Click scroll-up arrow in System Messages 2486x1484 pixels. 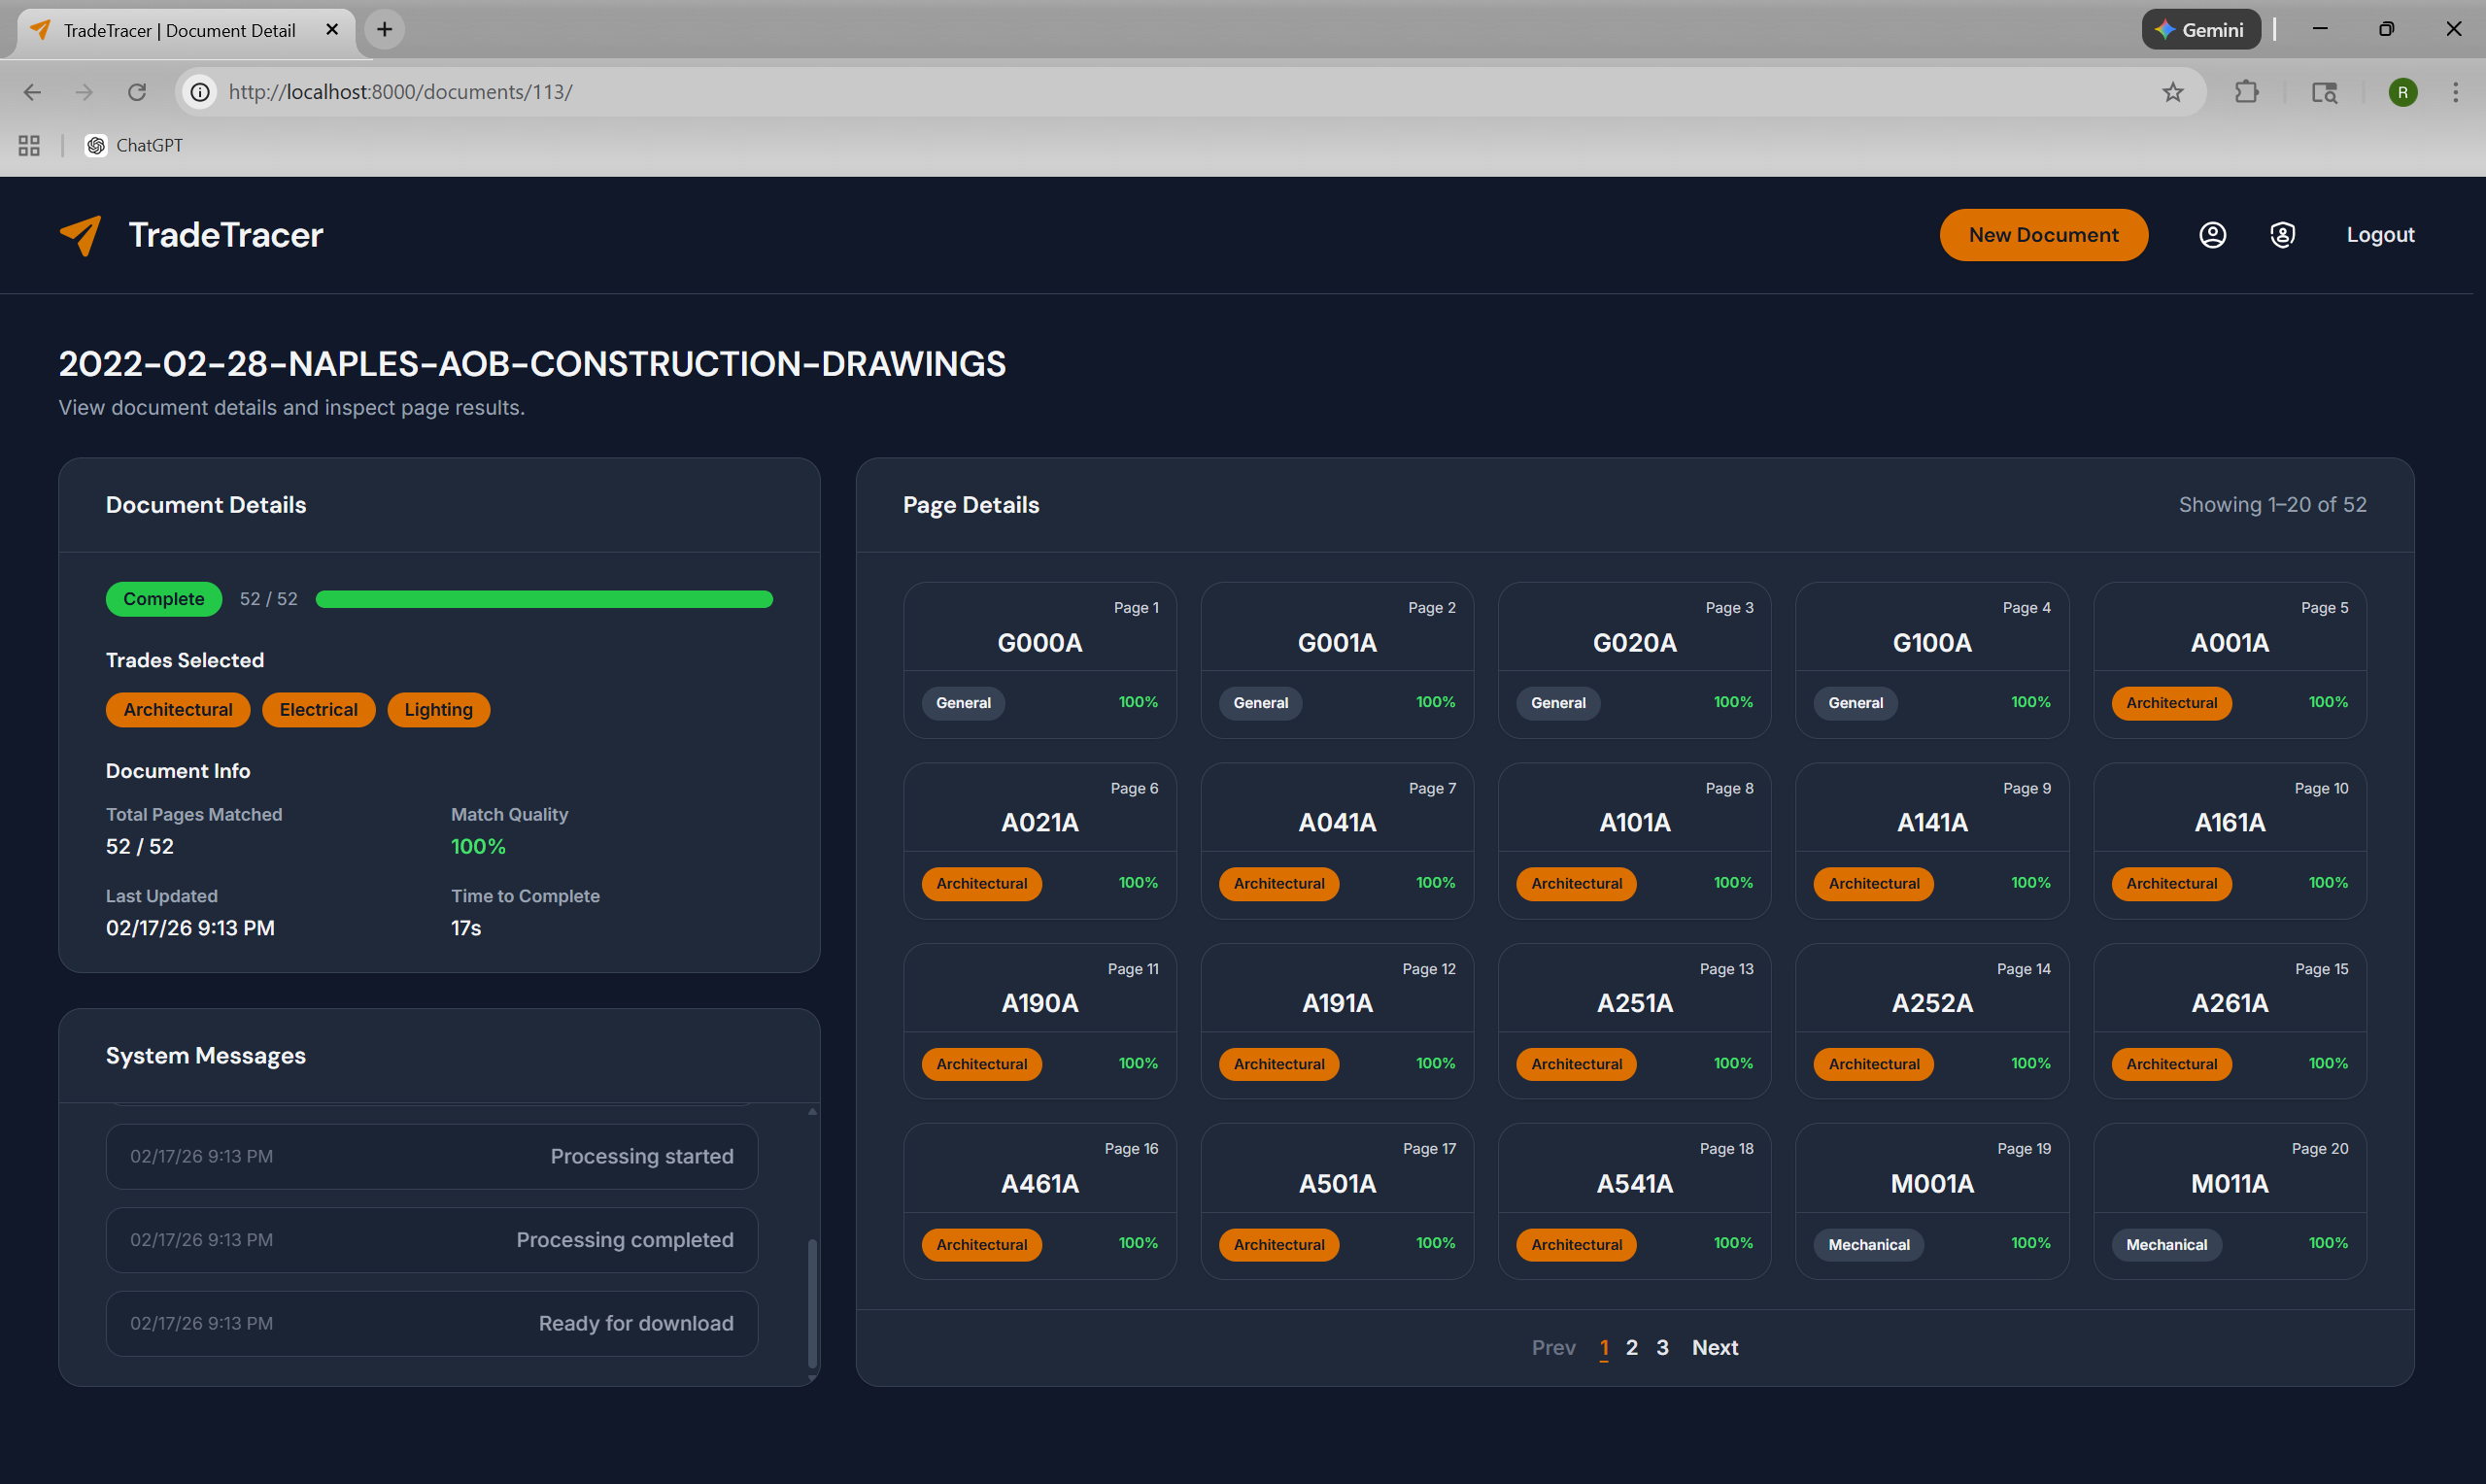coord(812,1112)
